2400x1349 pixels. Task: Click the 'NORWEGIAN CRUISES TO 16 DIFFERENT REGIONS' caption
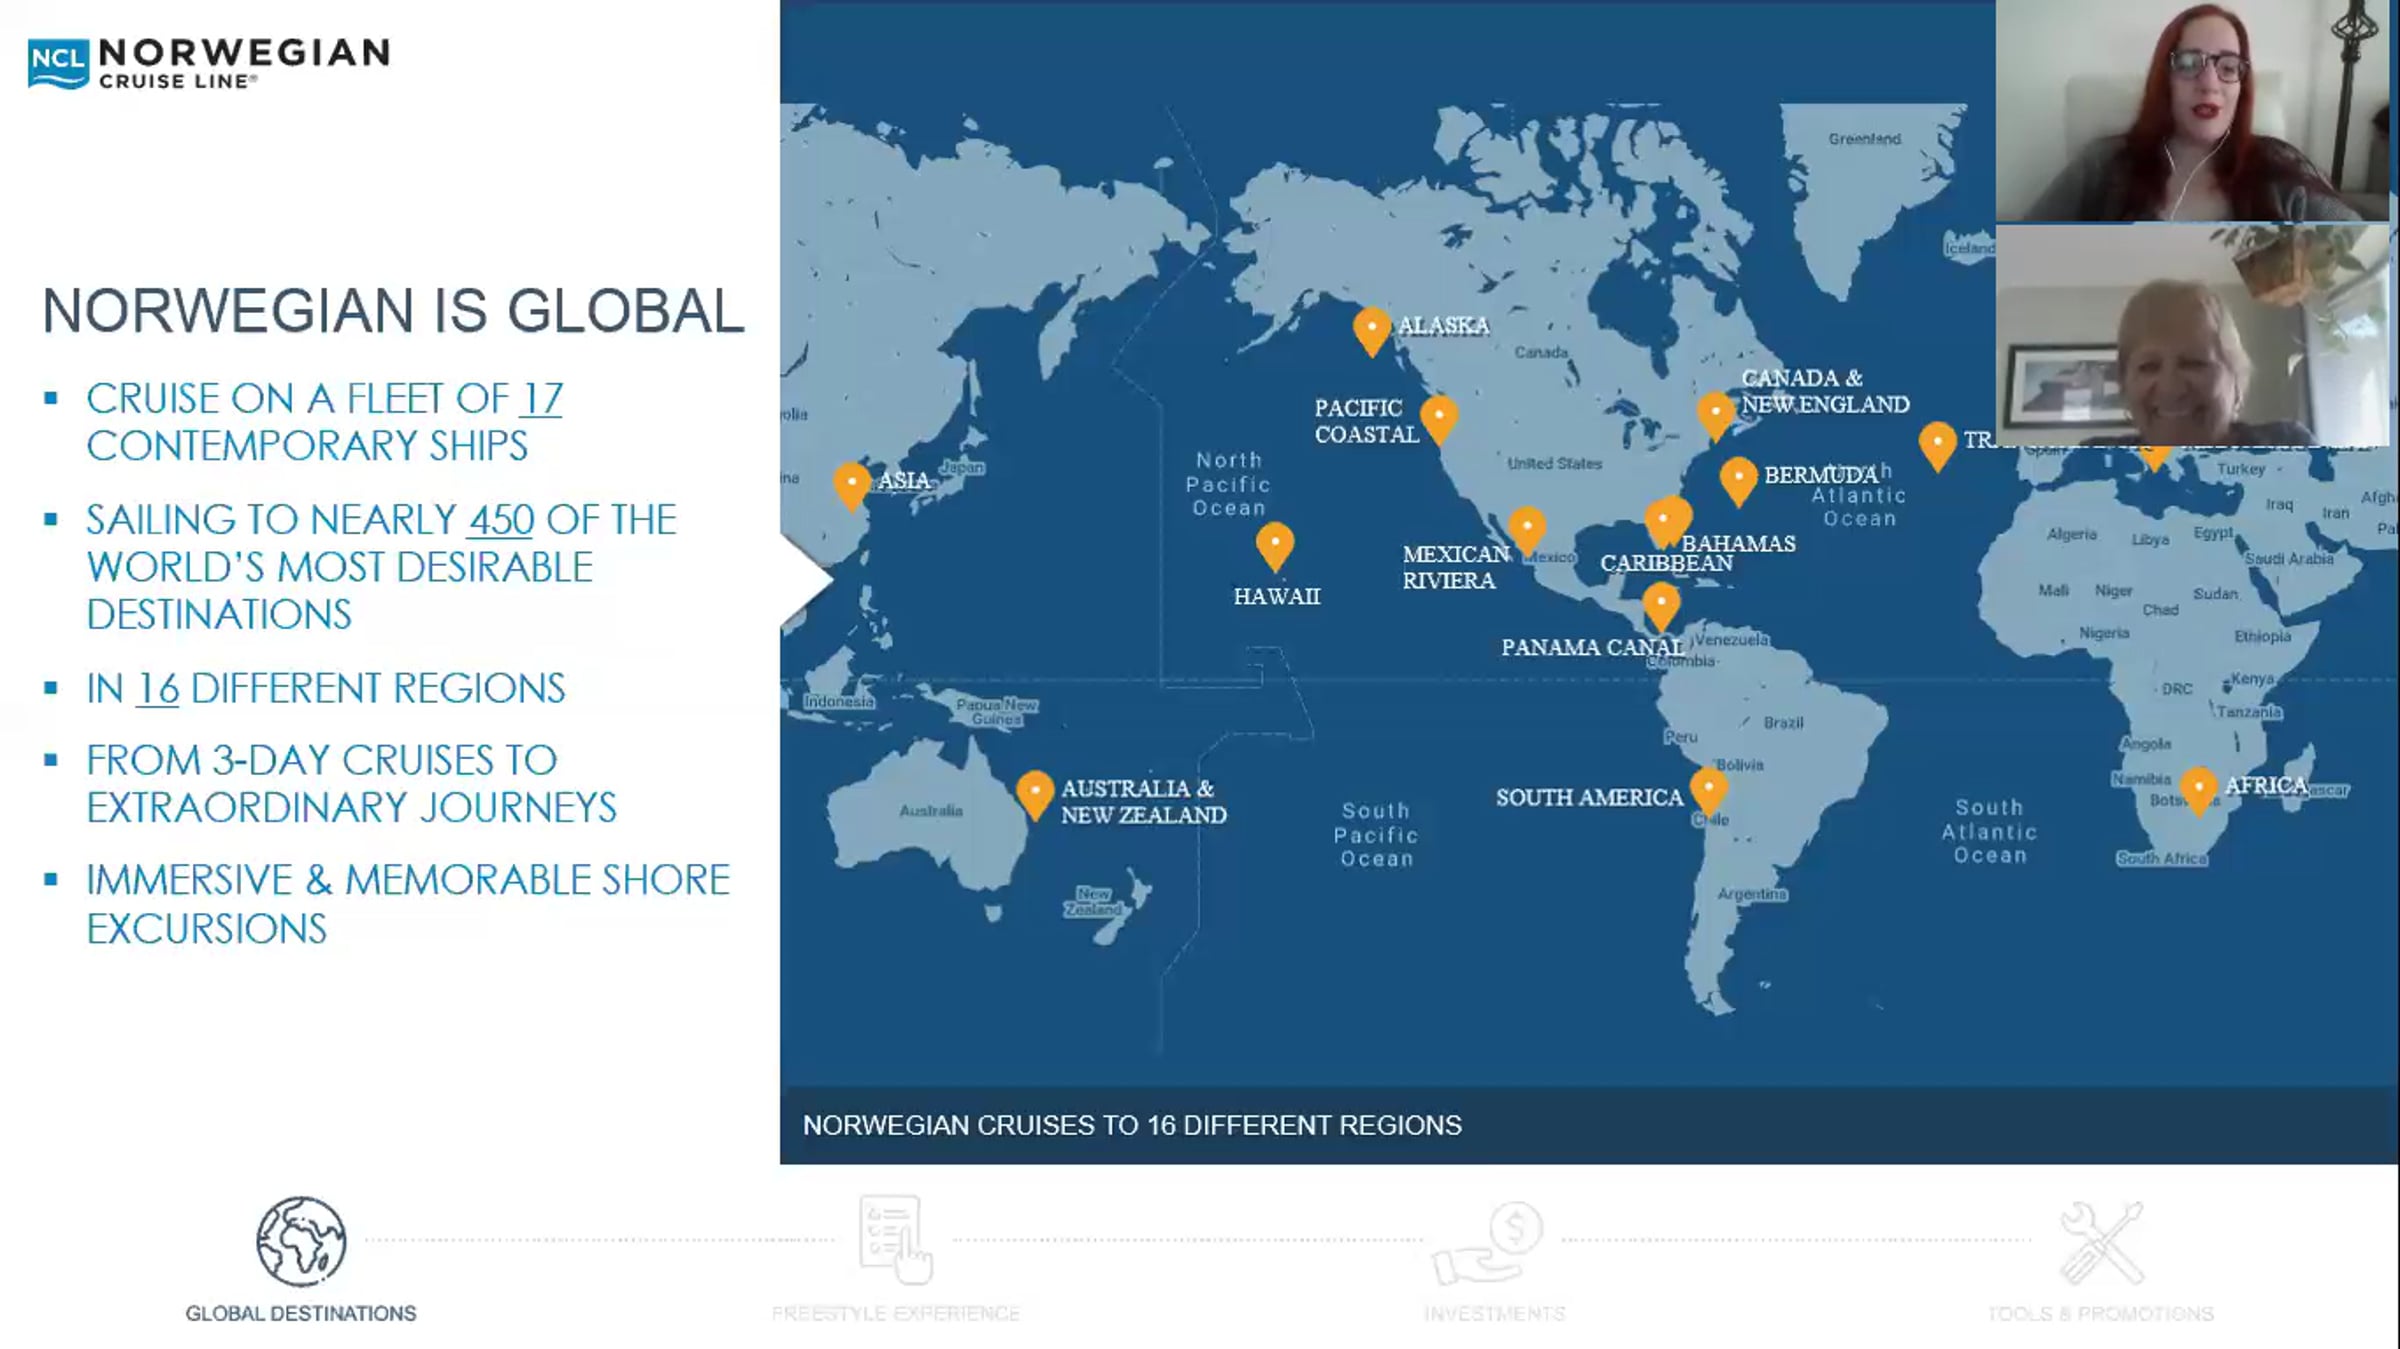click(x=1132, y=1125)
